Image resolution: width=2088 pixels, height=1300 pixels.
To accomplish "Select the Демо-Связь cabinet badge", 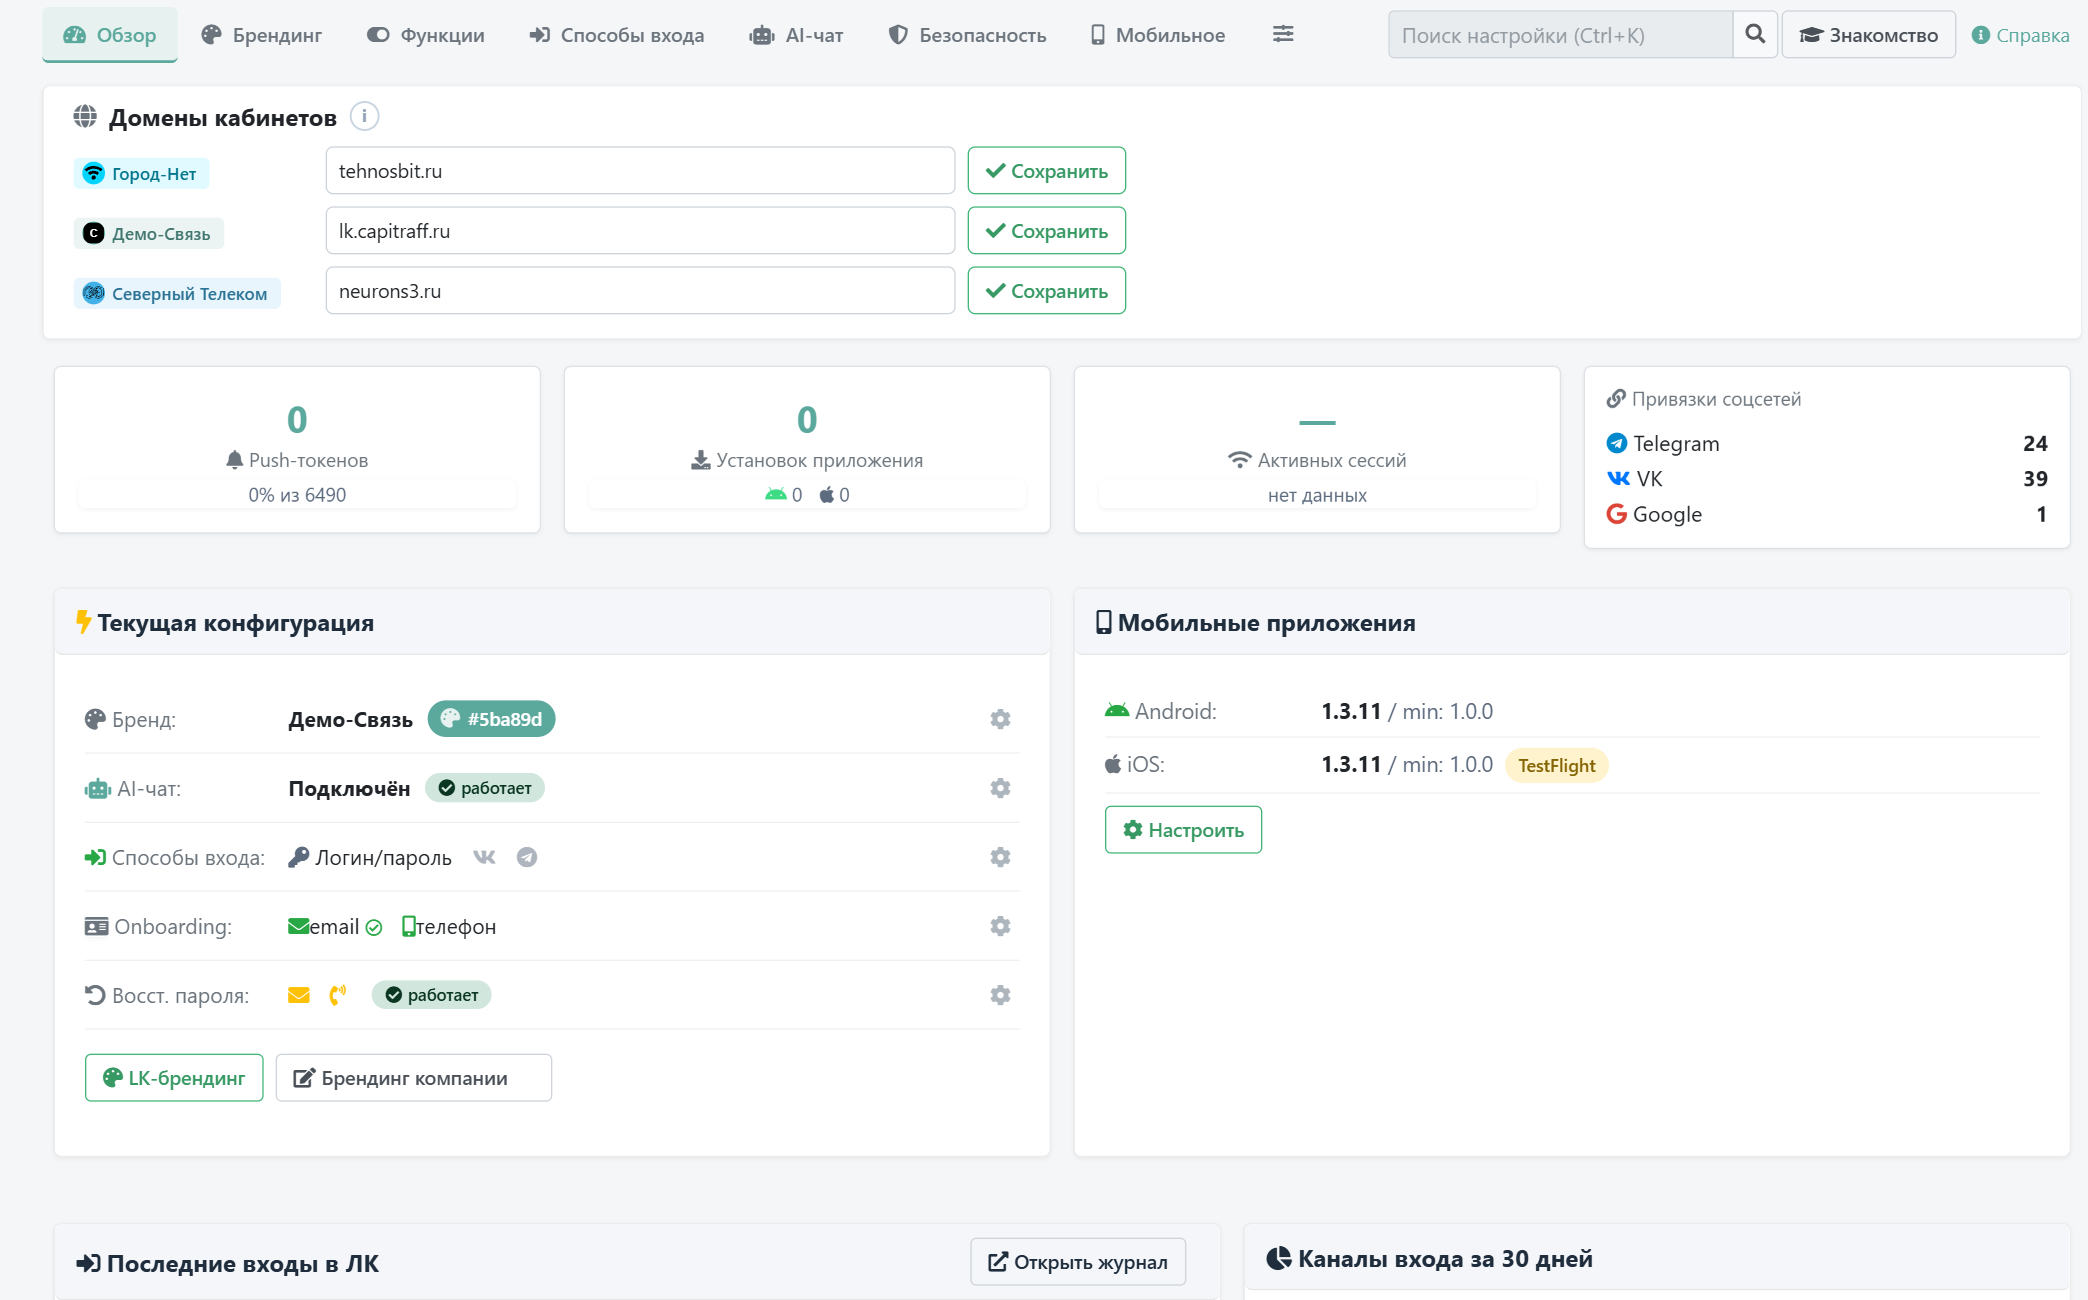I will [x=148, y=233].
